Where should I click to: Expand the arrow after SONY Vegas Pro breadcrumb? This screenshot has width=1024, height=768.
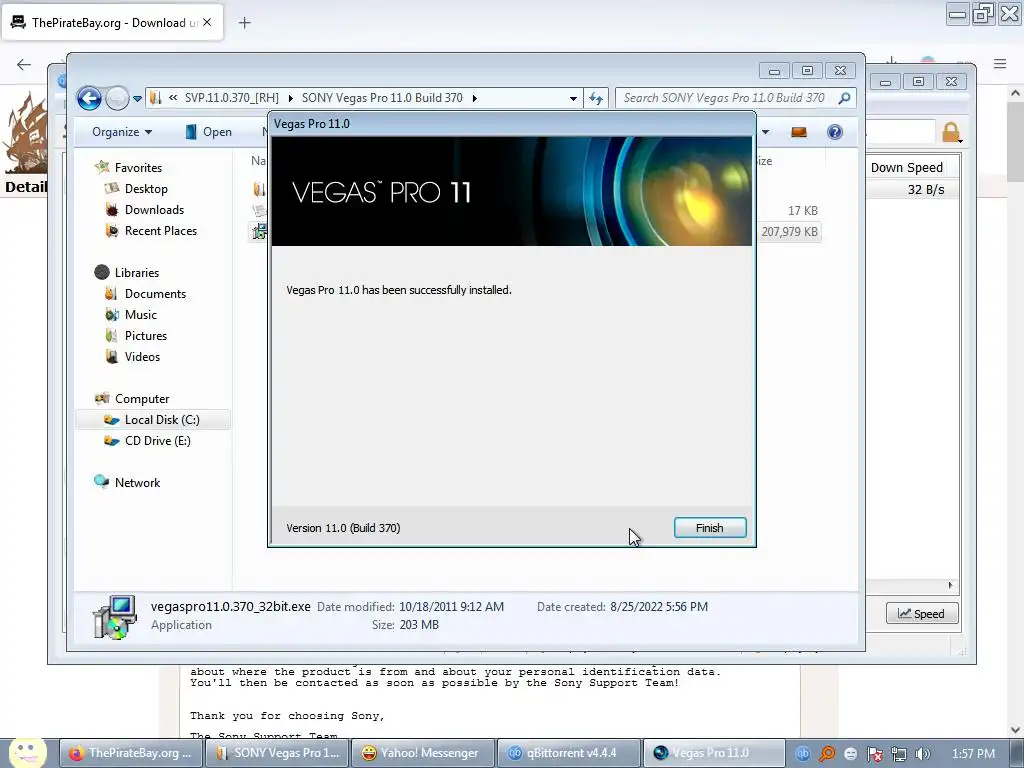(475, 98)
